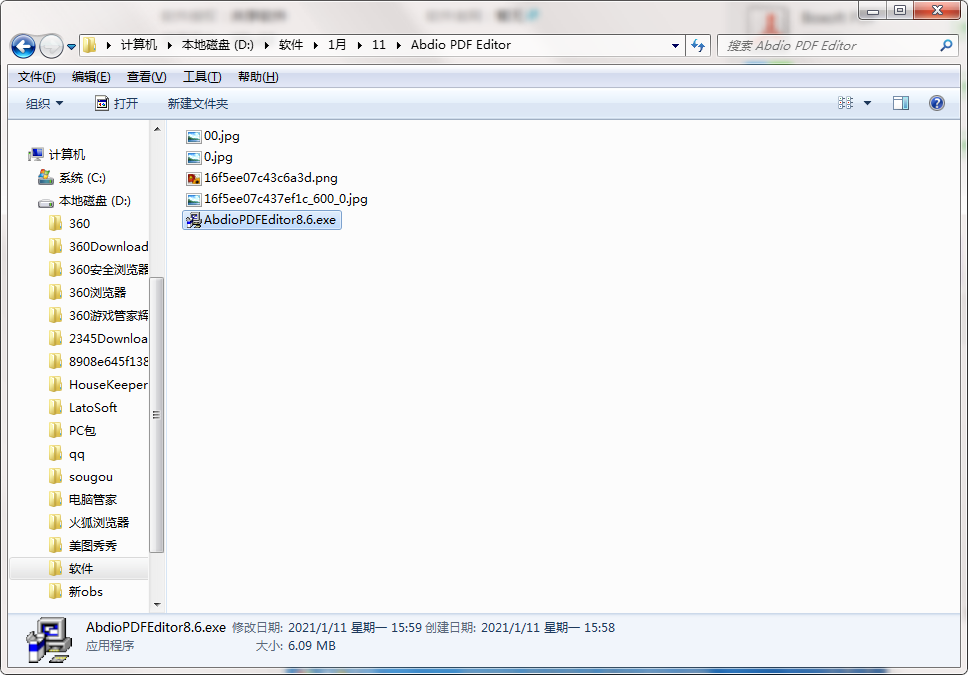
Task: Open the address bar history dropdown arrow
Action: tap(675, 46)
